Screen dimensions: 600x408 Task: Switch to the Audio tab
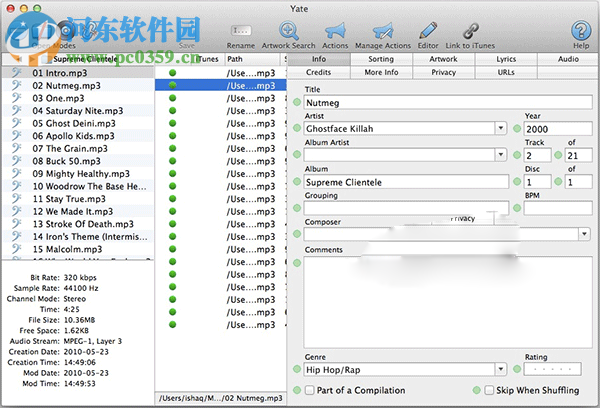[568, 59]
